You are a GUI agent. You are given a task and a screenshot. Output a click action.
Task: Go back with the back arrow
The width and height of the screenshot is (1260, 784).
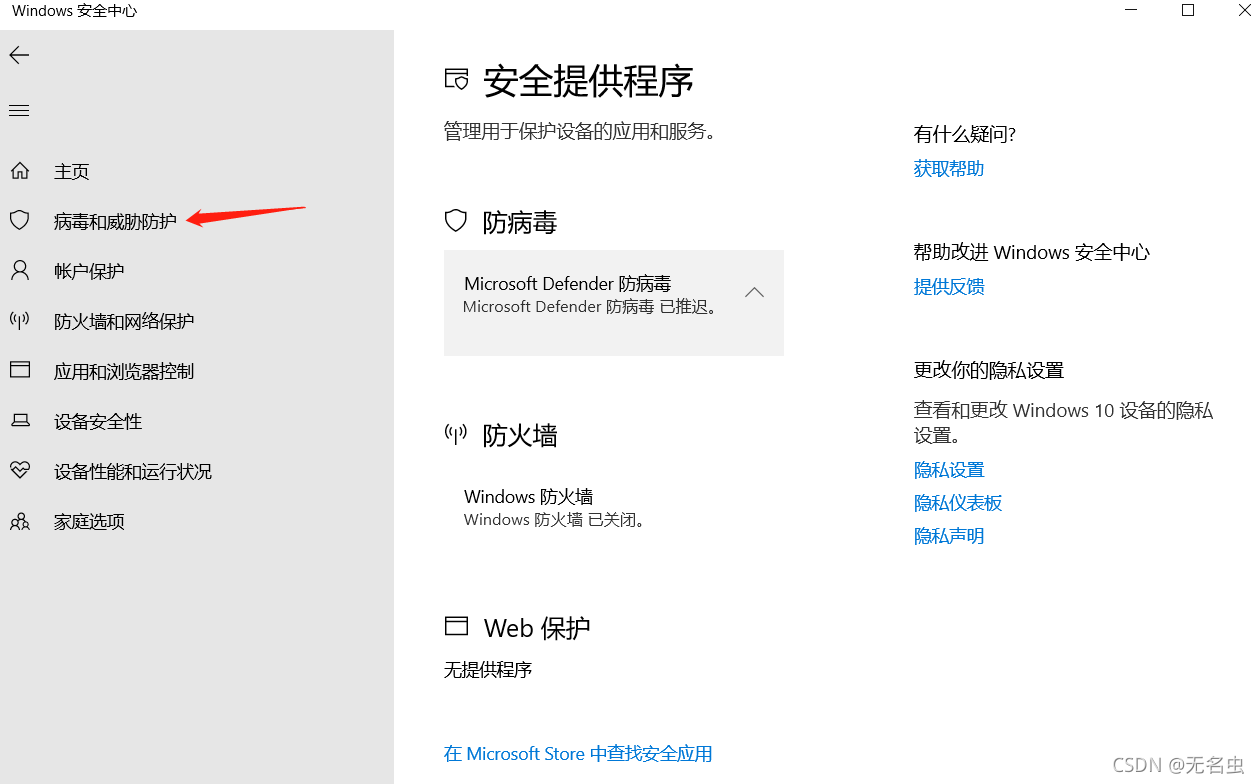click(19, 56)
